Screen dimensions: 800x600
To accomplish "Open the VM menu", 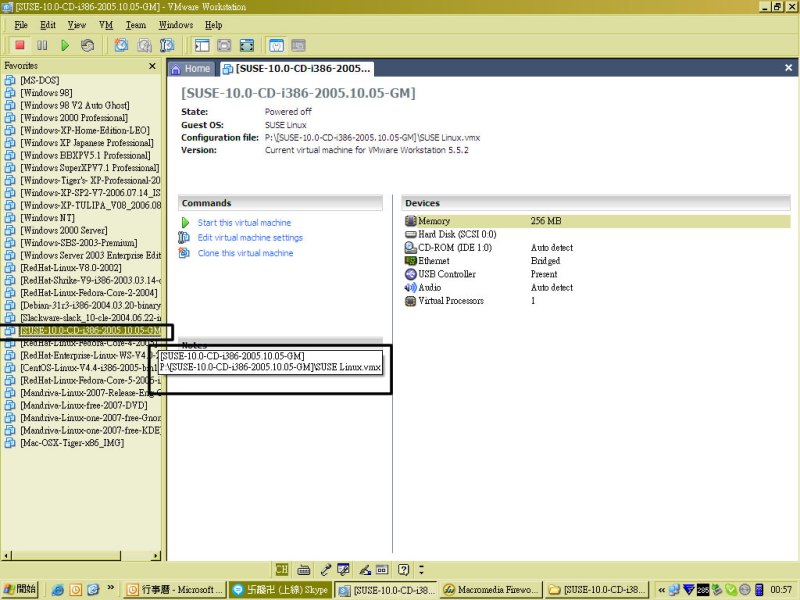I will 106,25.
